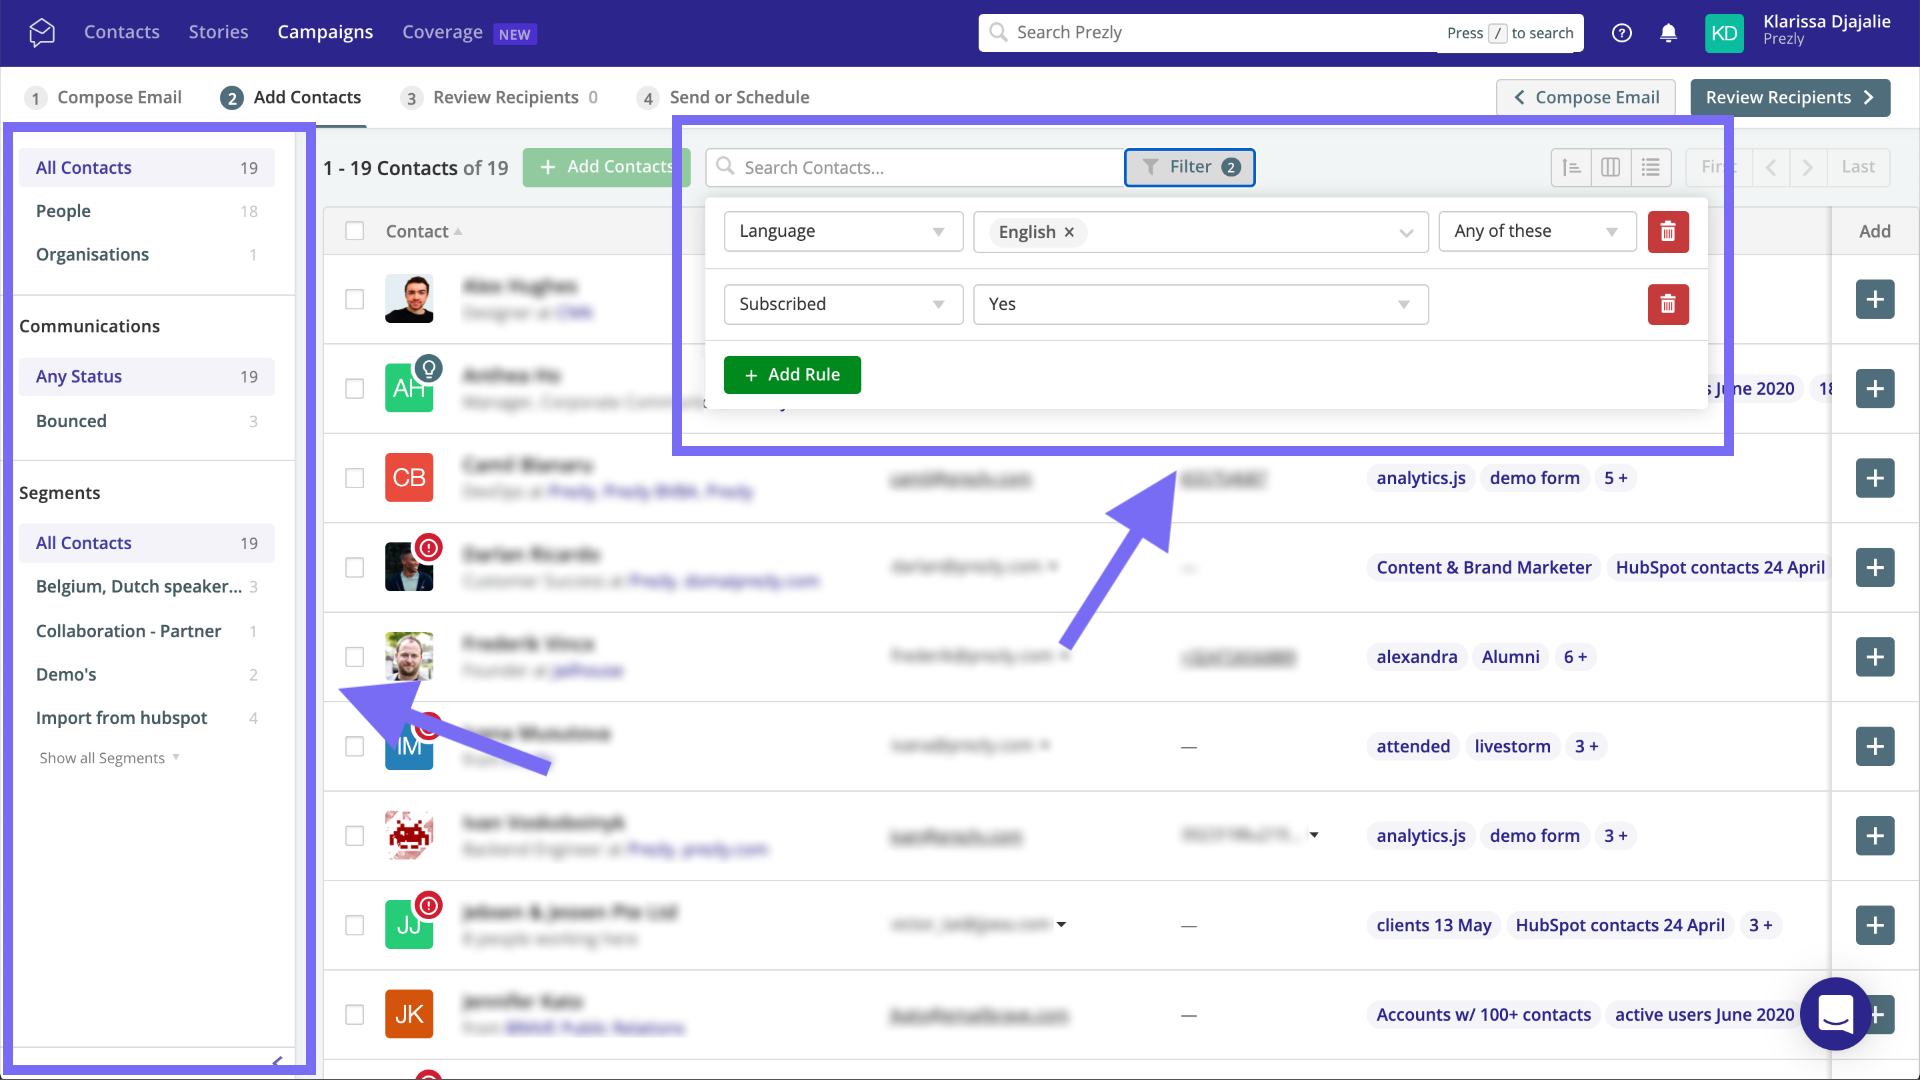This screenshot has width=1920, height=1080.
Task: Click the green Add Rule button
Action: 792,375
